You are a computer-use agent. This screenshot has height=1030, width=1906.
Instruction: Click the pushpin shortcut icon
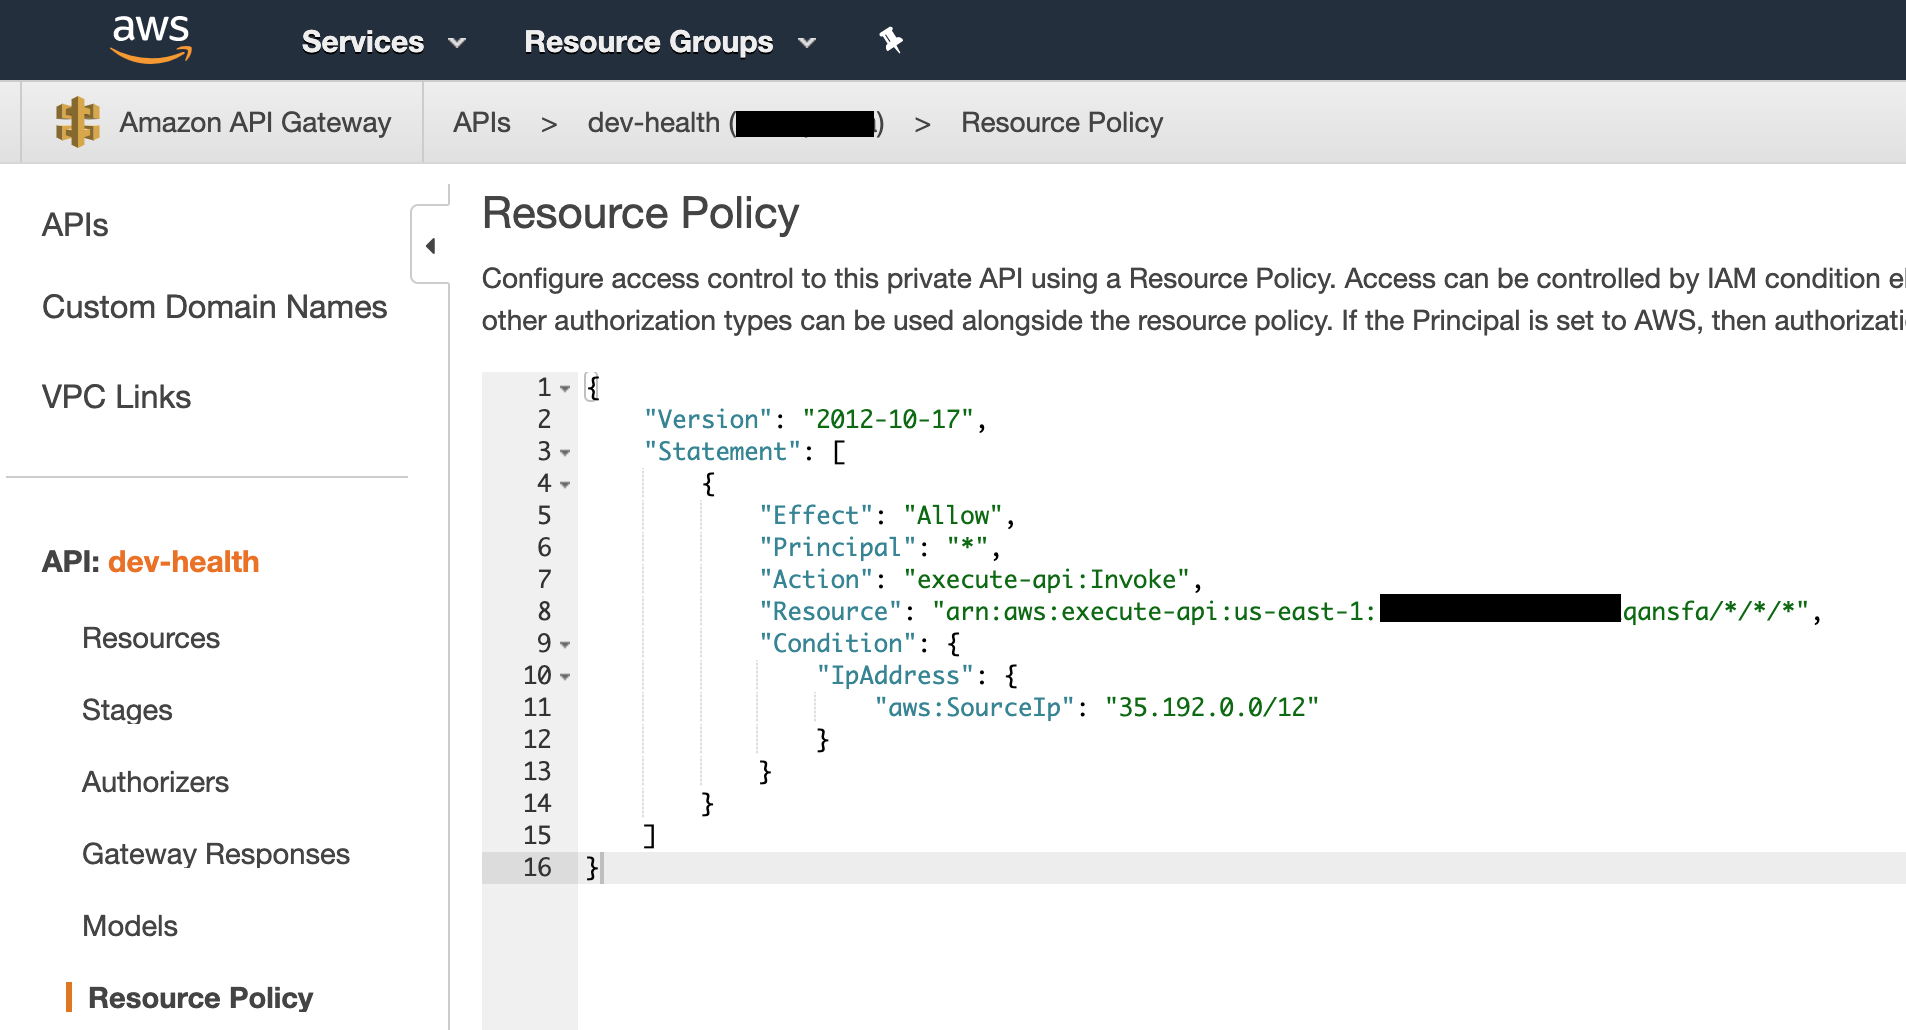890,40
